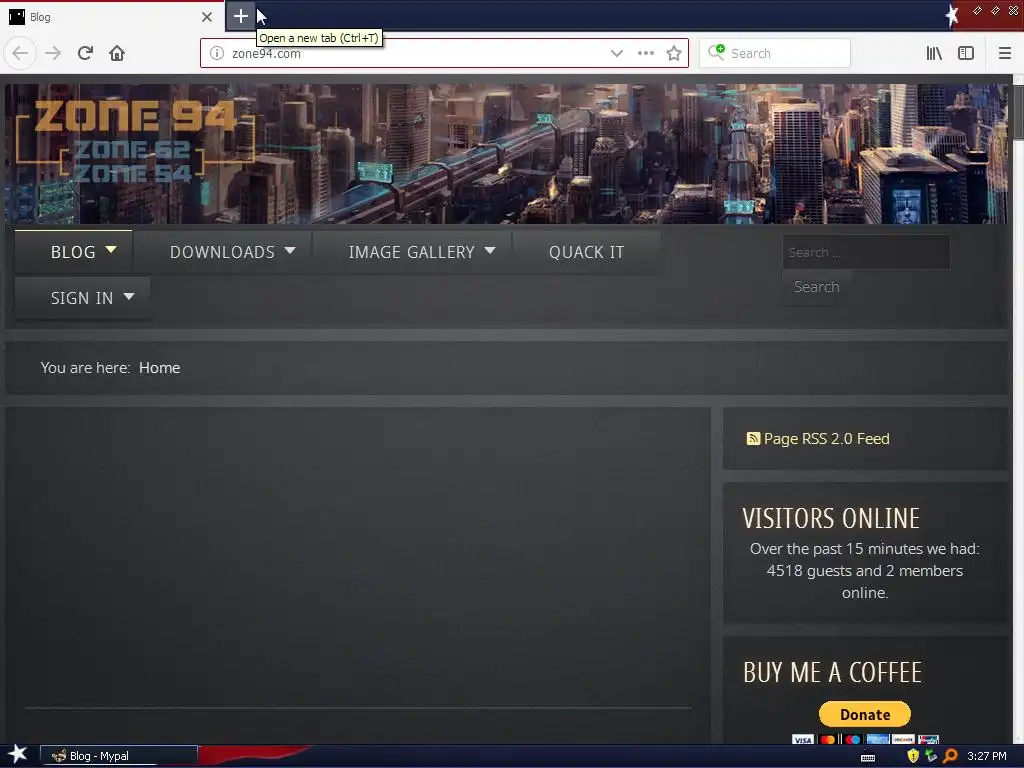Open the page actions three-dot menu
The image size is (1024, 768).
[645, 54]
